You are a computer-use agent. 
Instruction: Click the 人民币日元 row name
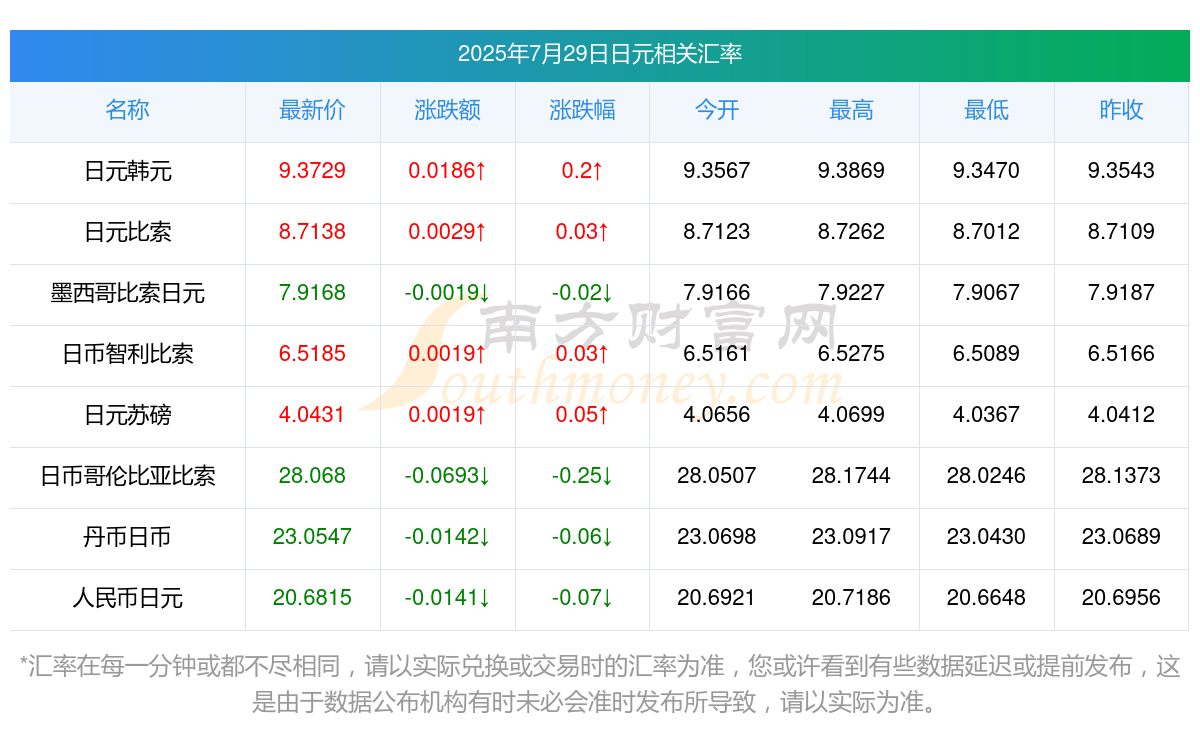[x=128, y=598]
